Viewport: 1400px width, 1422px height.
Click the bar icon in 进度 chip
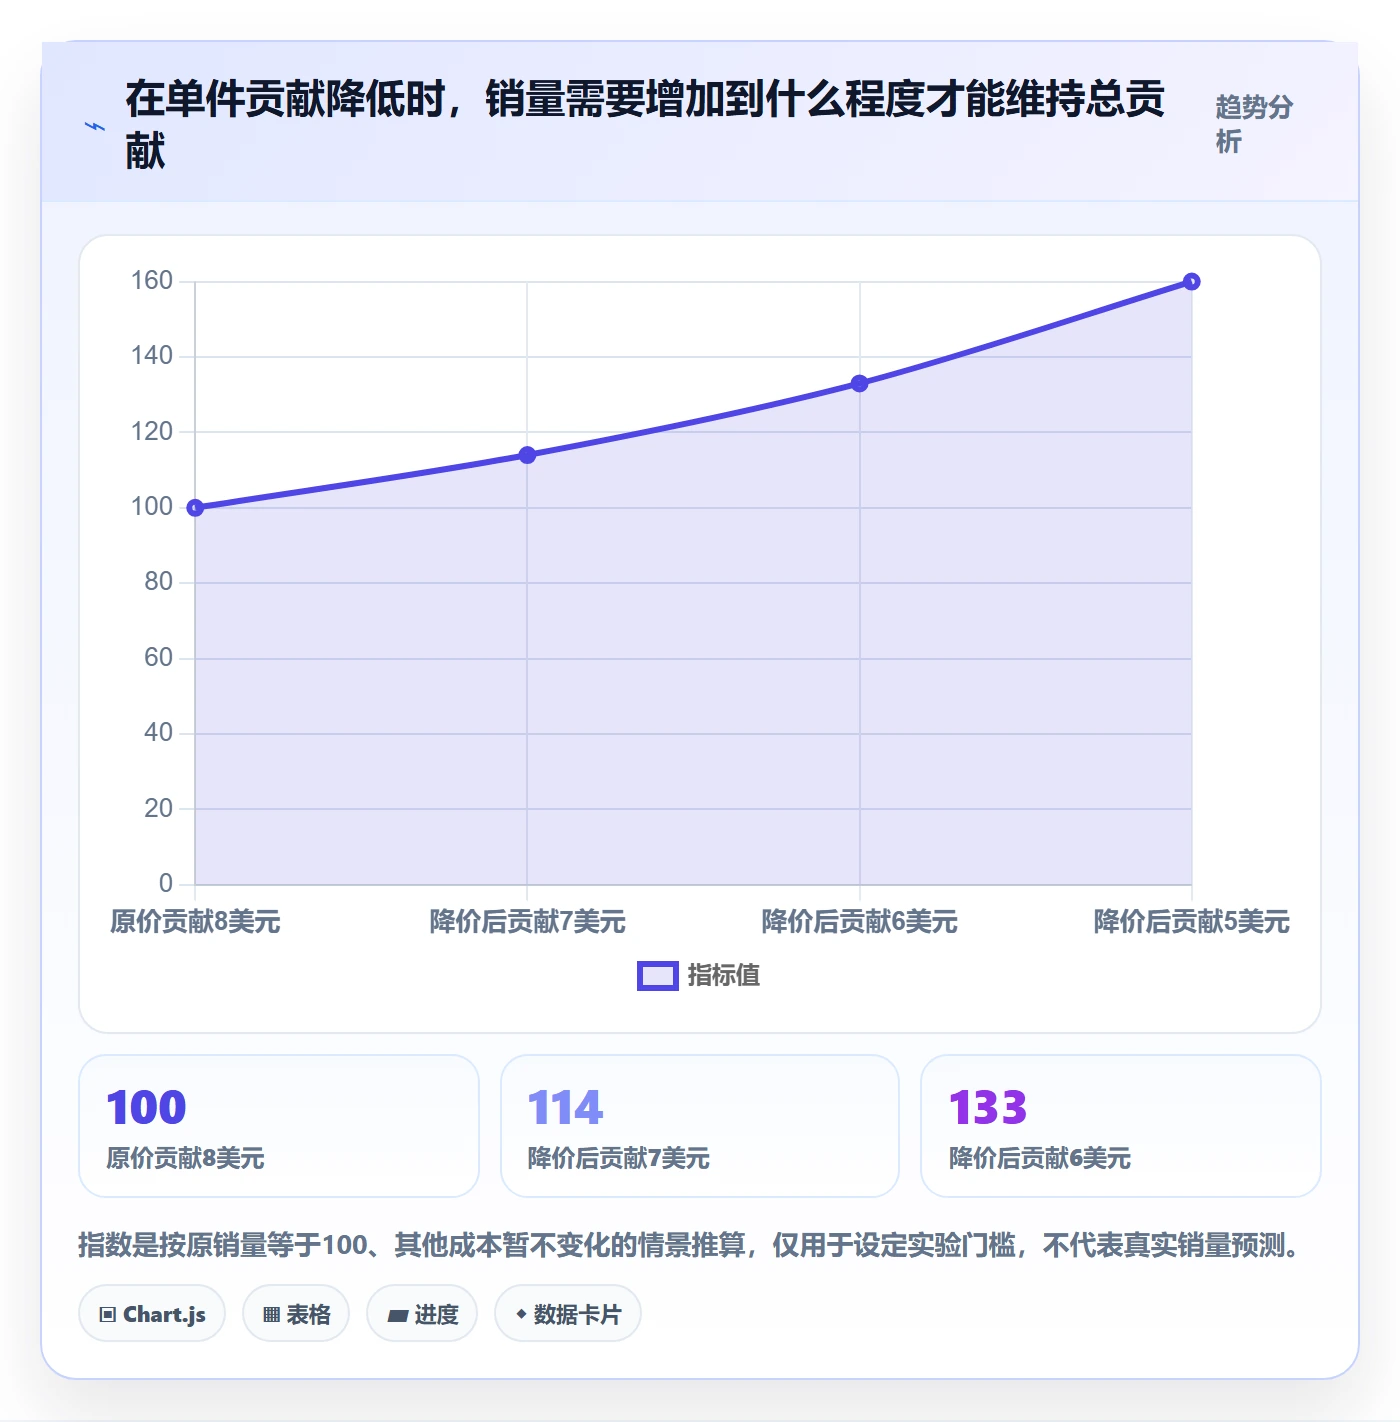click(x=398, y=1316)
